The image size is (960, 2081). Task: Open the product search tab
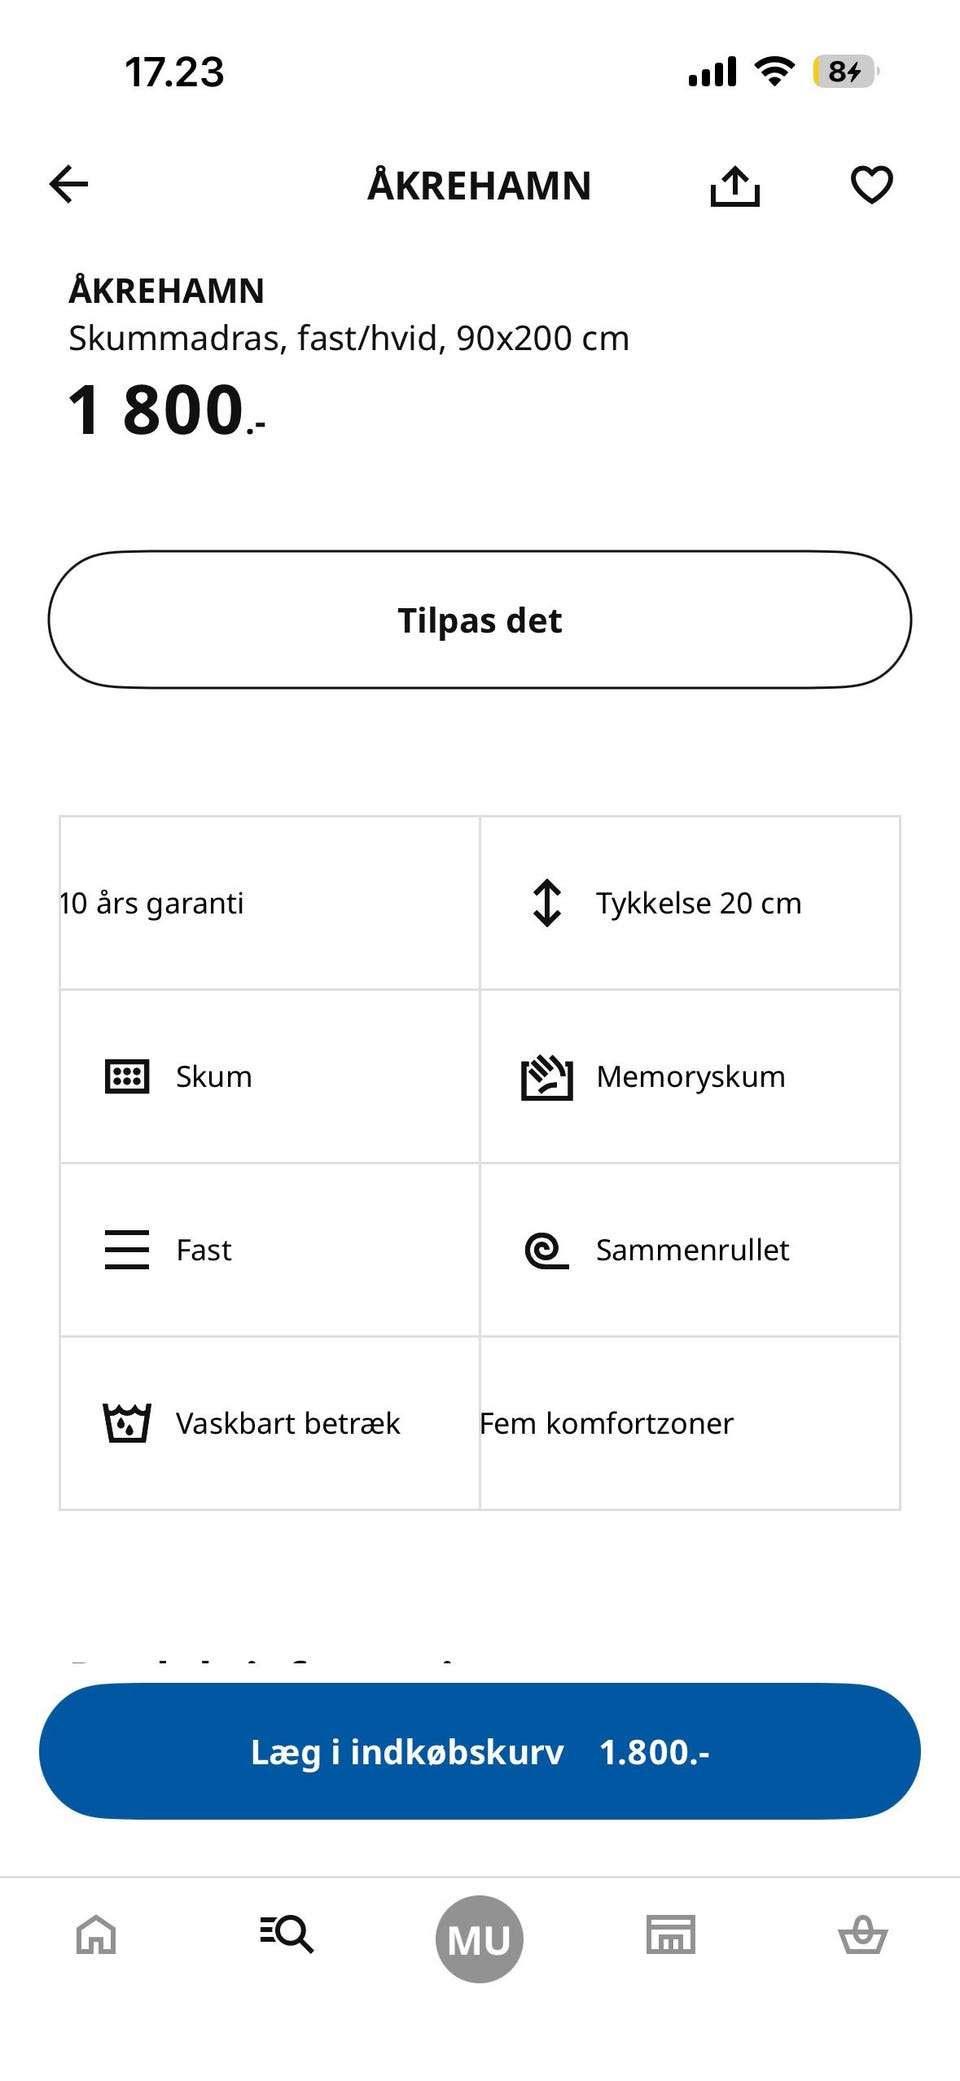tap(287, 1934)
